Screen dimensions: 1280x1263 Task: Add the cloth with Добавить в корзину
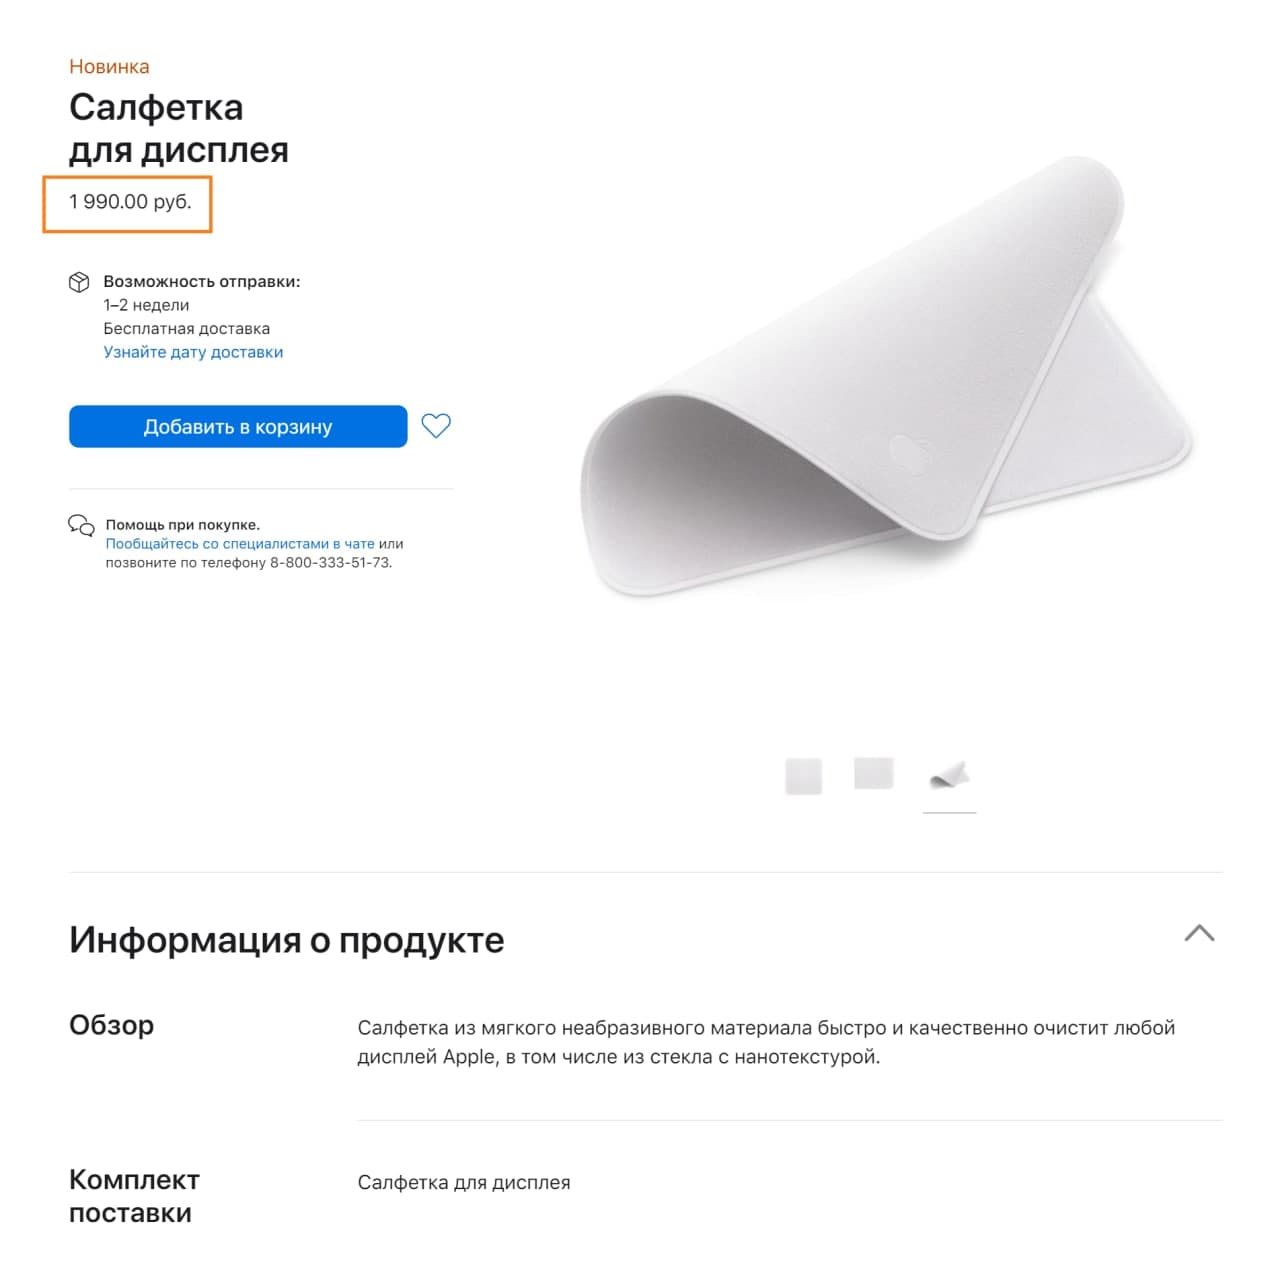point(238,426)
